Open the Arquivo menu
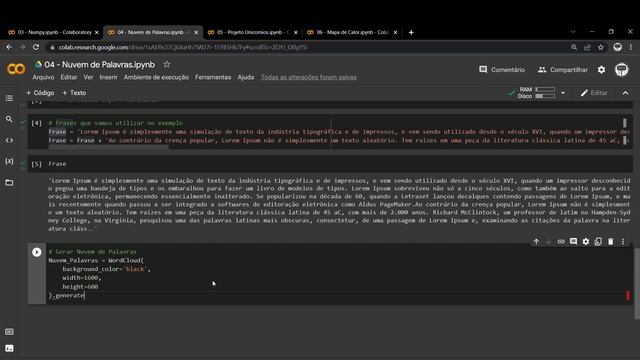 (43, 77)
